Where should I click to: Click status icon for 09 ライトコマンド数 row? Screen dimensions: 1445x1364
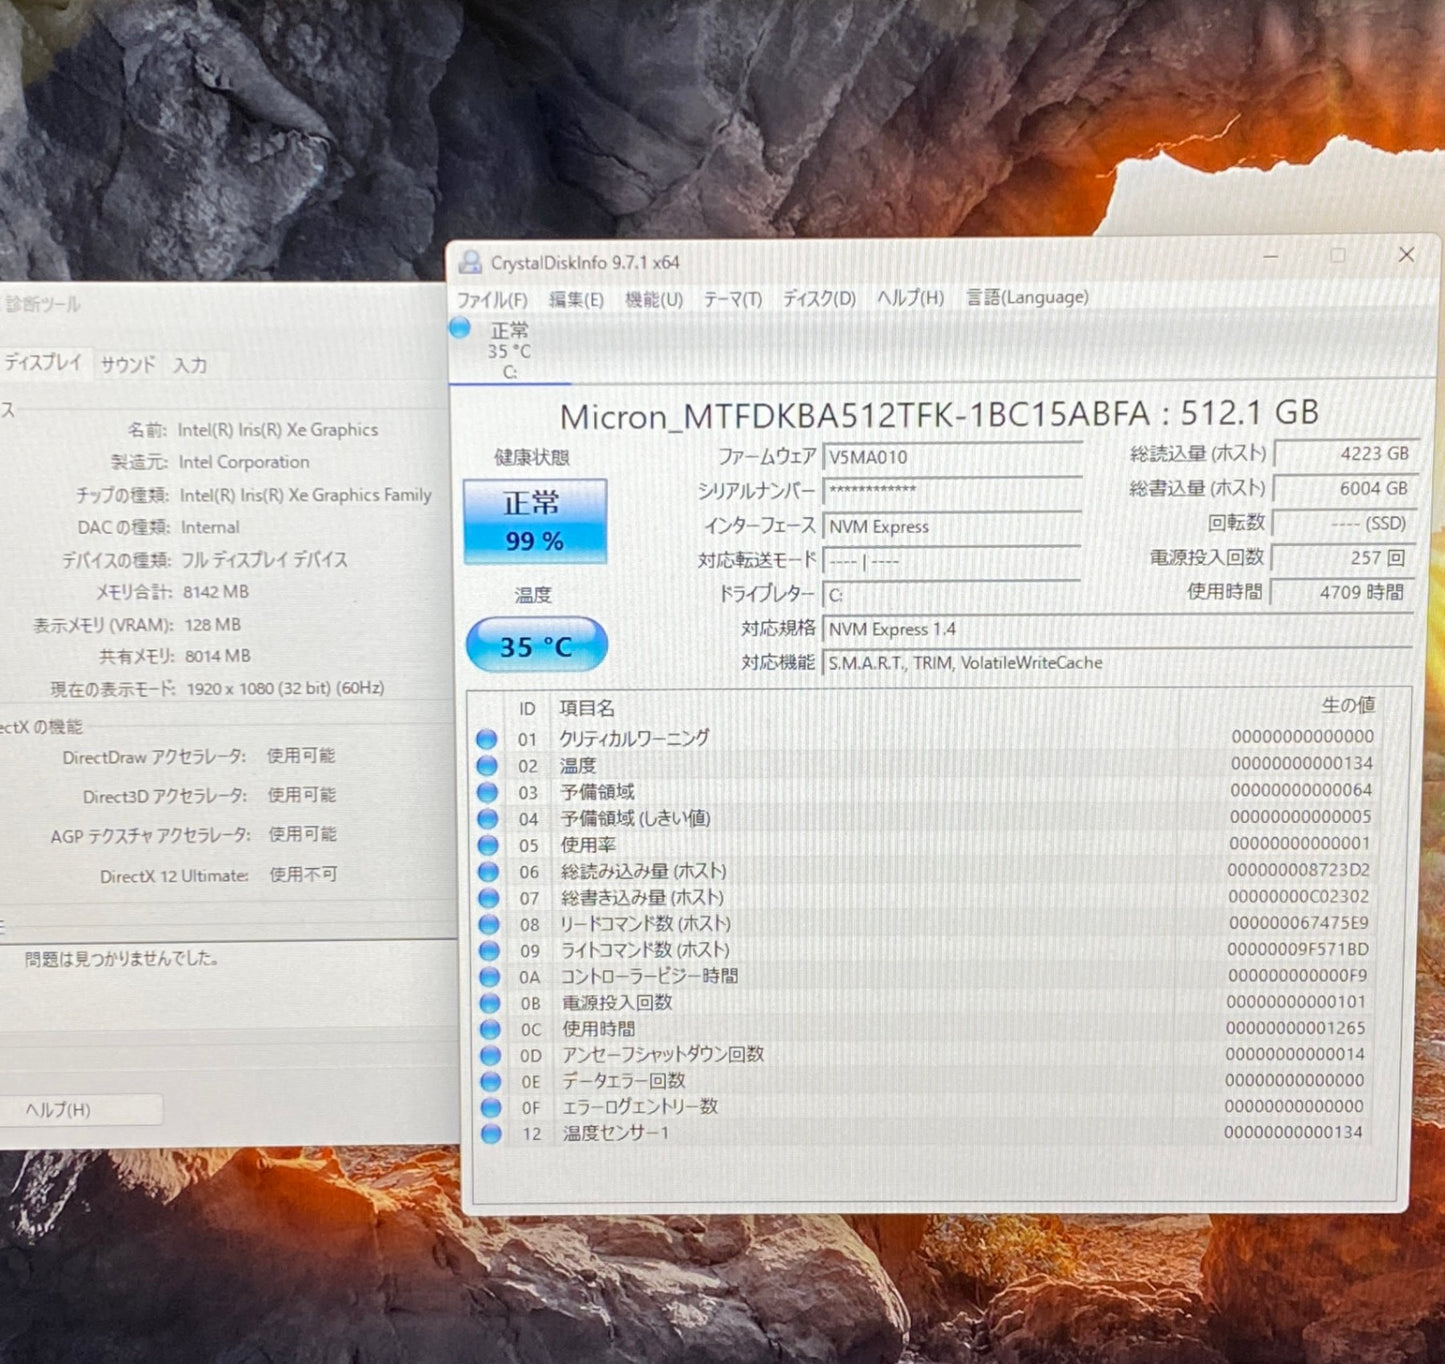489,950
